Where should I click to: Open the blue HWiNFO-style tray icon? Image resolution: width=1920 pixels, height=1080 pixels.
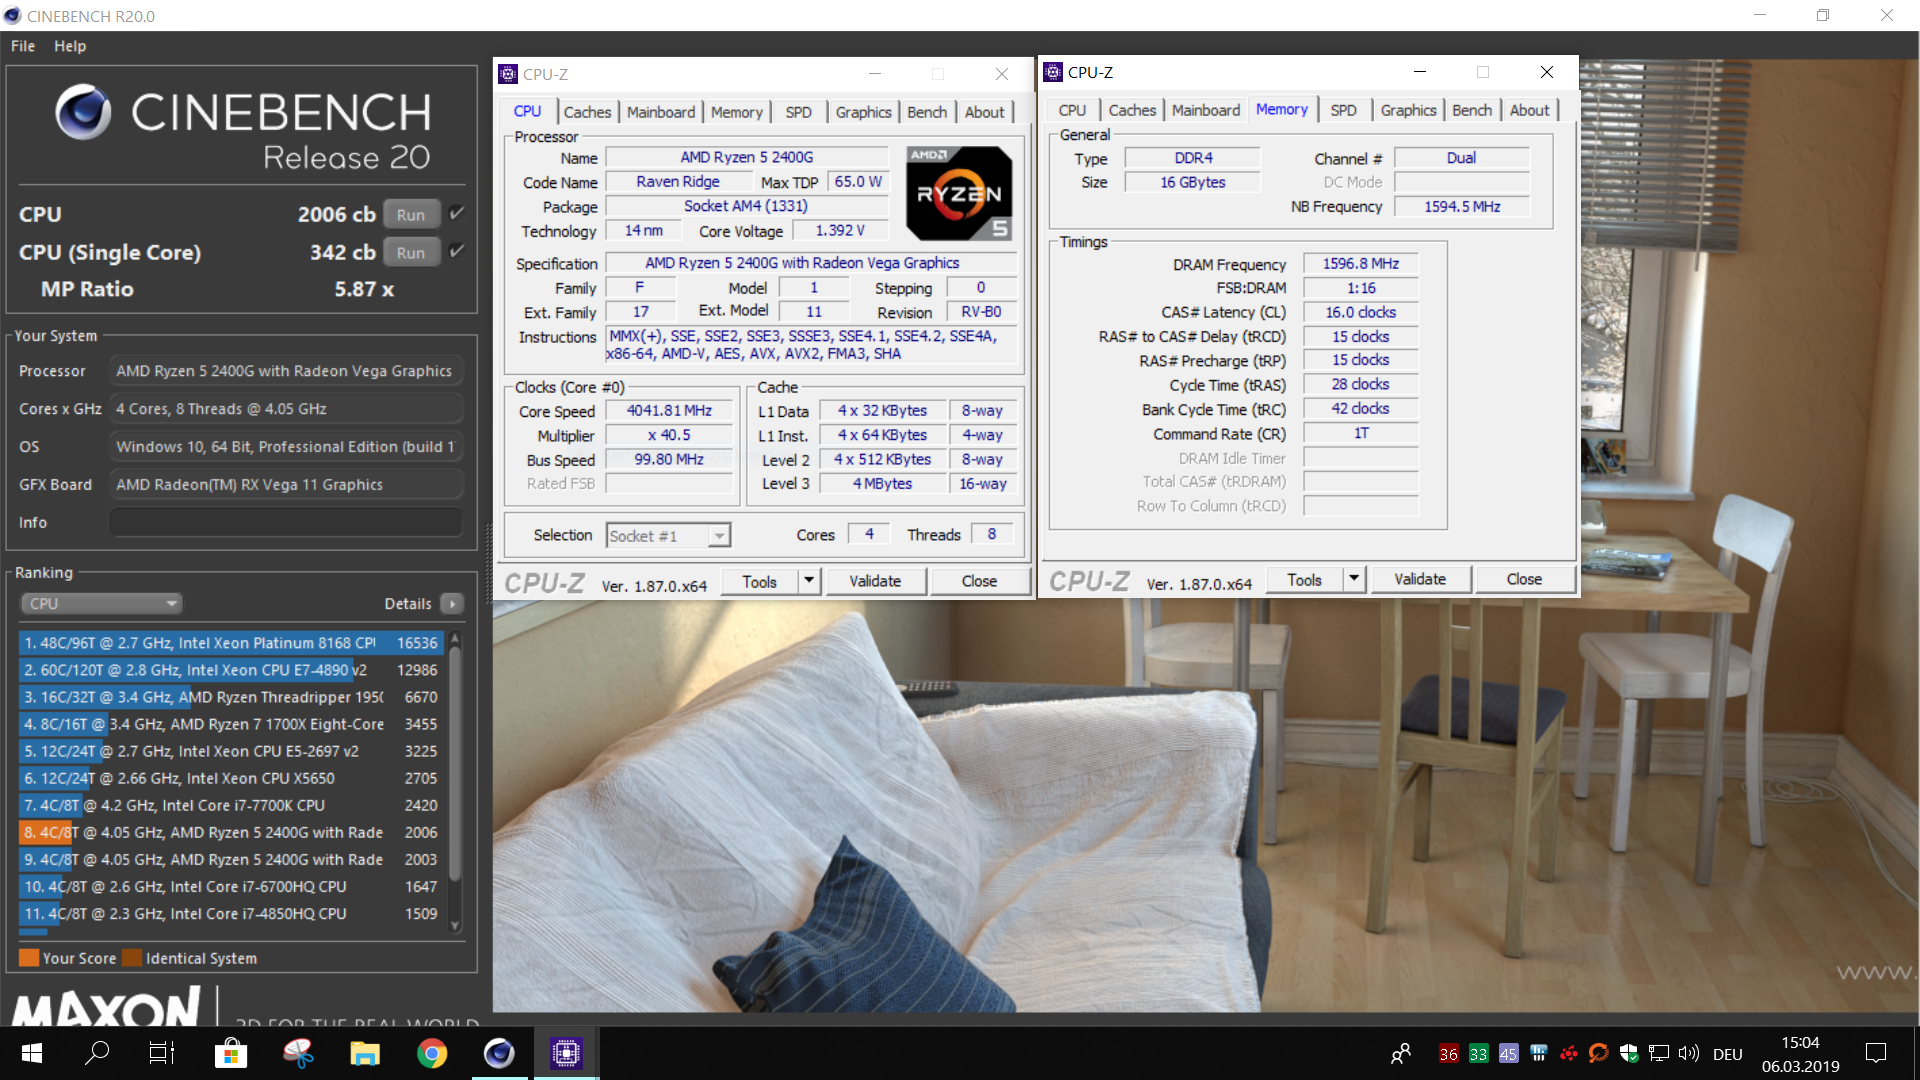coord(1539,1053)
